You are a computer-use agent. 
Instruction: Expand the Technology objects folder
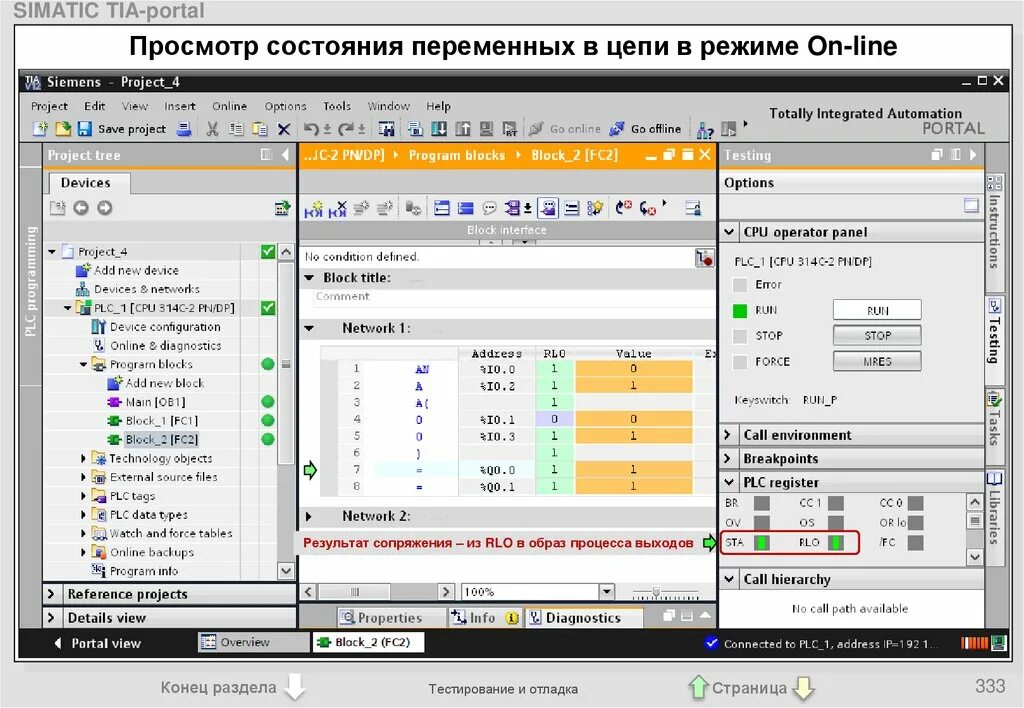pos(83,459)
